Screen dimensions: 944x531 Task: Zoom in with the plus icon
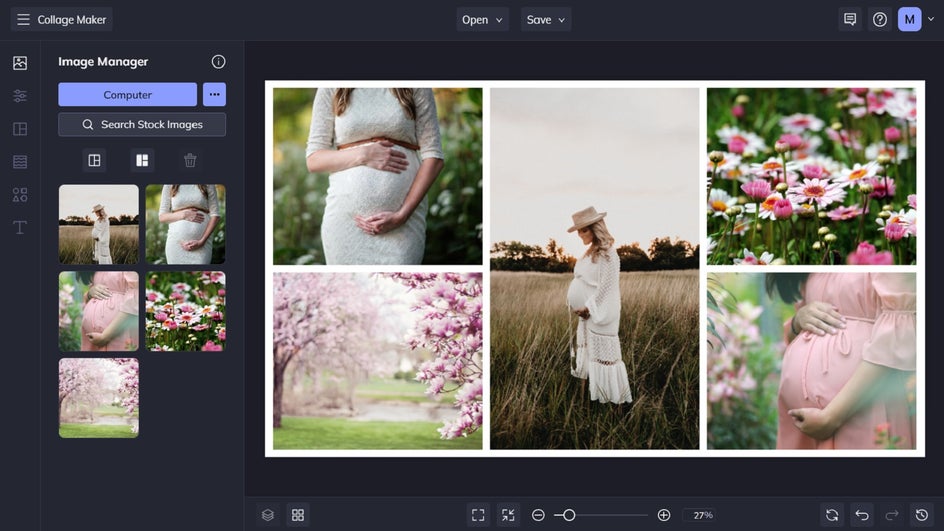(664, 515)
